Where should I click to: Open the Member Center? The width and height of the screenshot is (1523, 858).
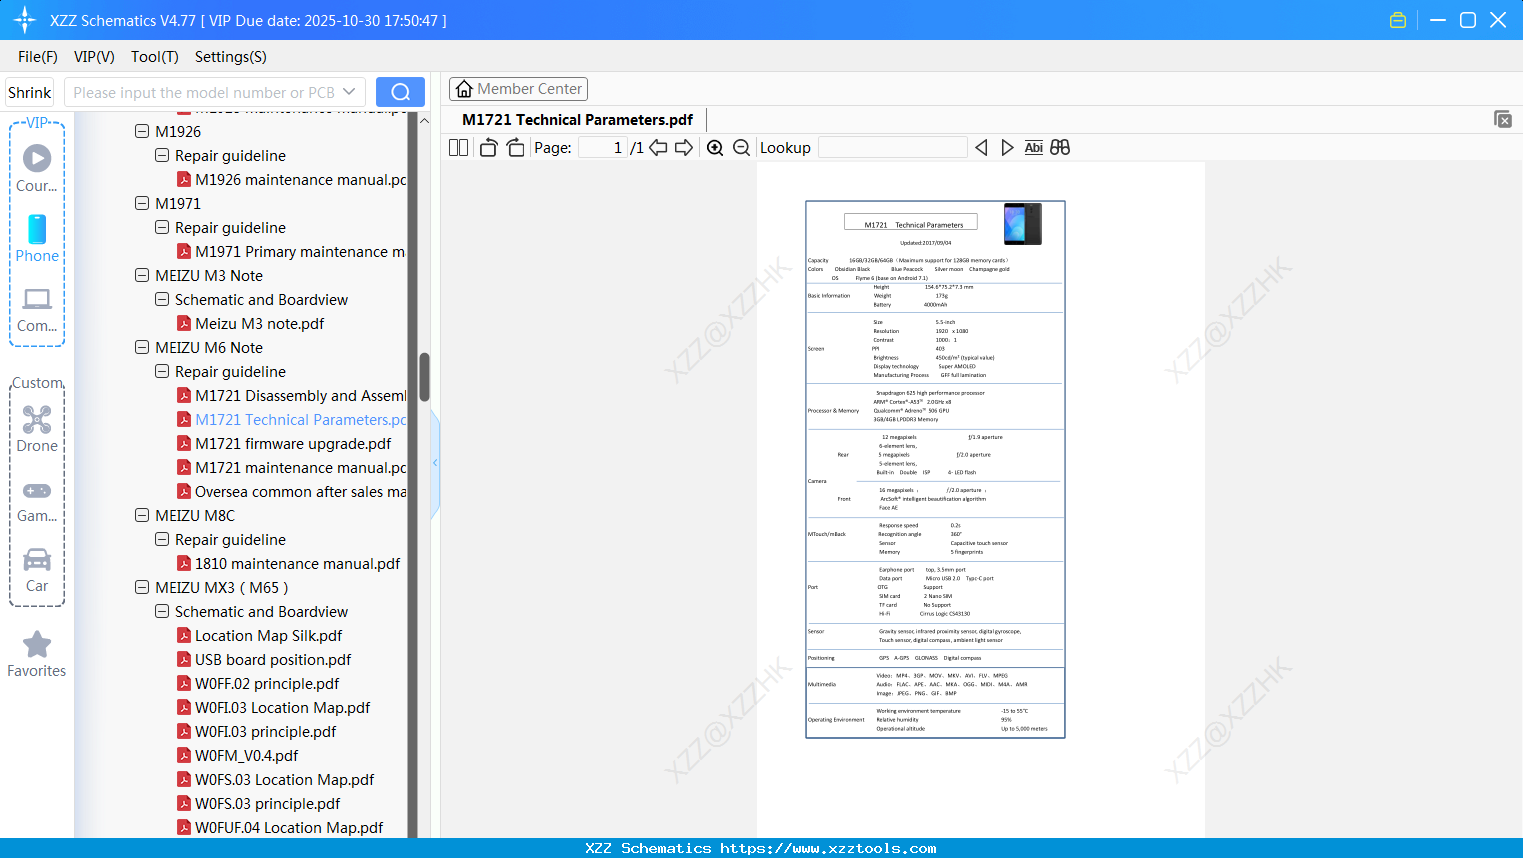click(518, 89)
